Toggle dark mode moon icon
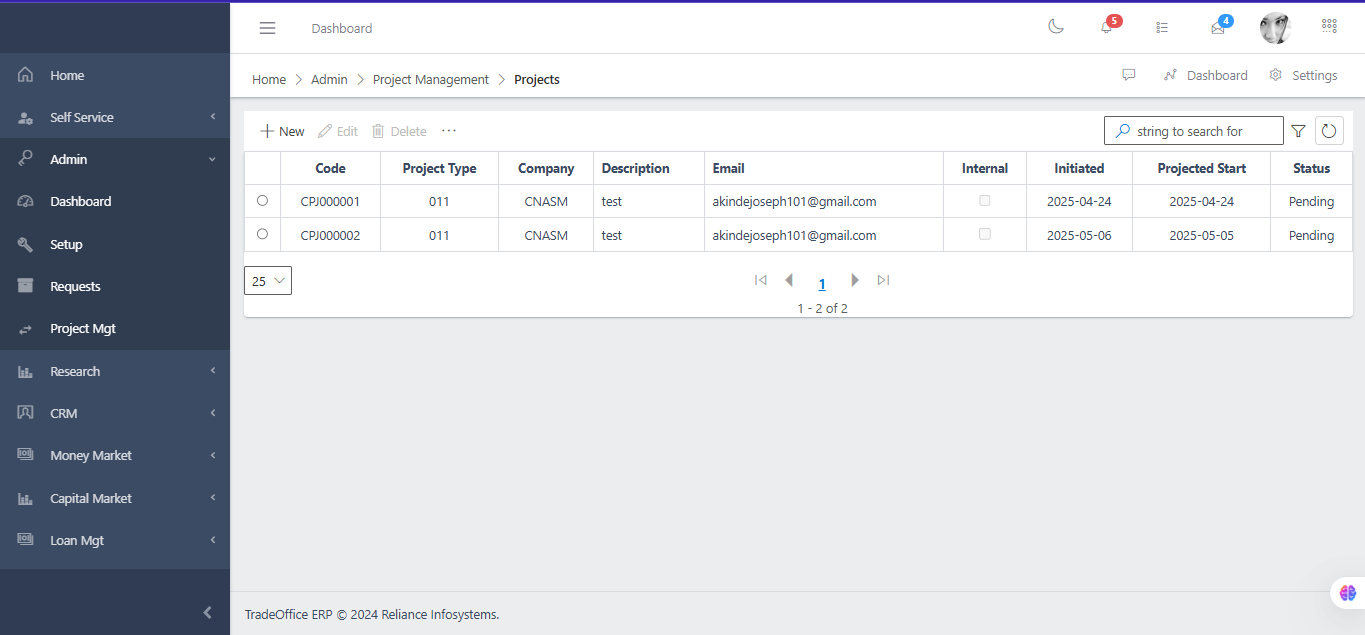This screenshot has height=635, width=1365. 1055,27
